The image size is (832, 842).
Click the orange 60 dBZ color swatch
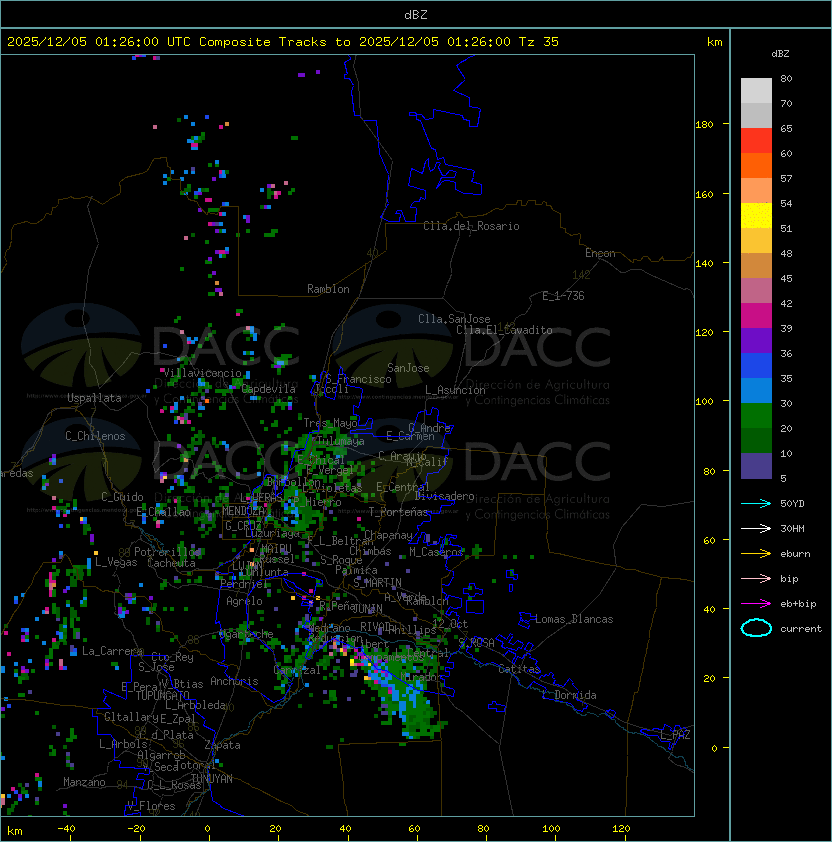756,165
